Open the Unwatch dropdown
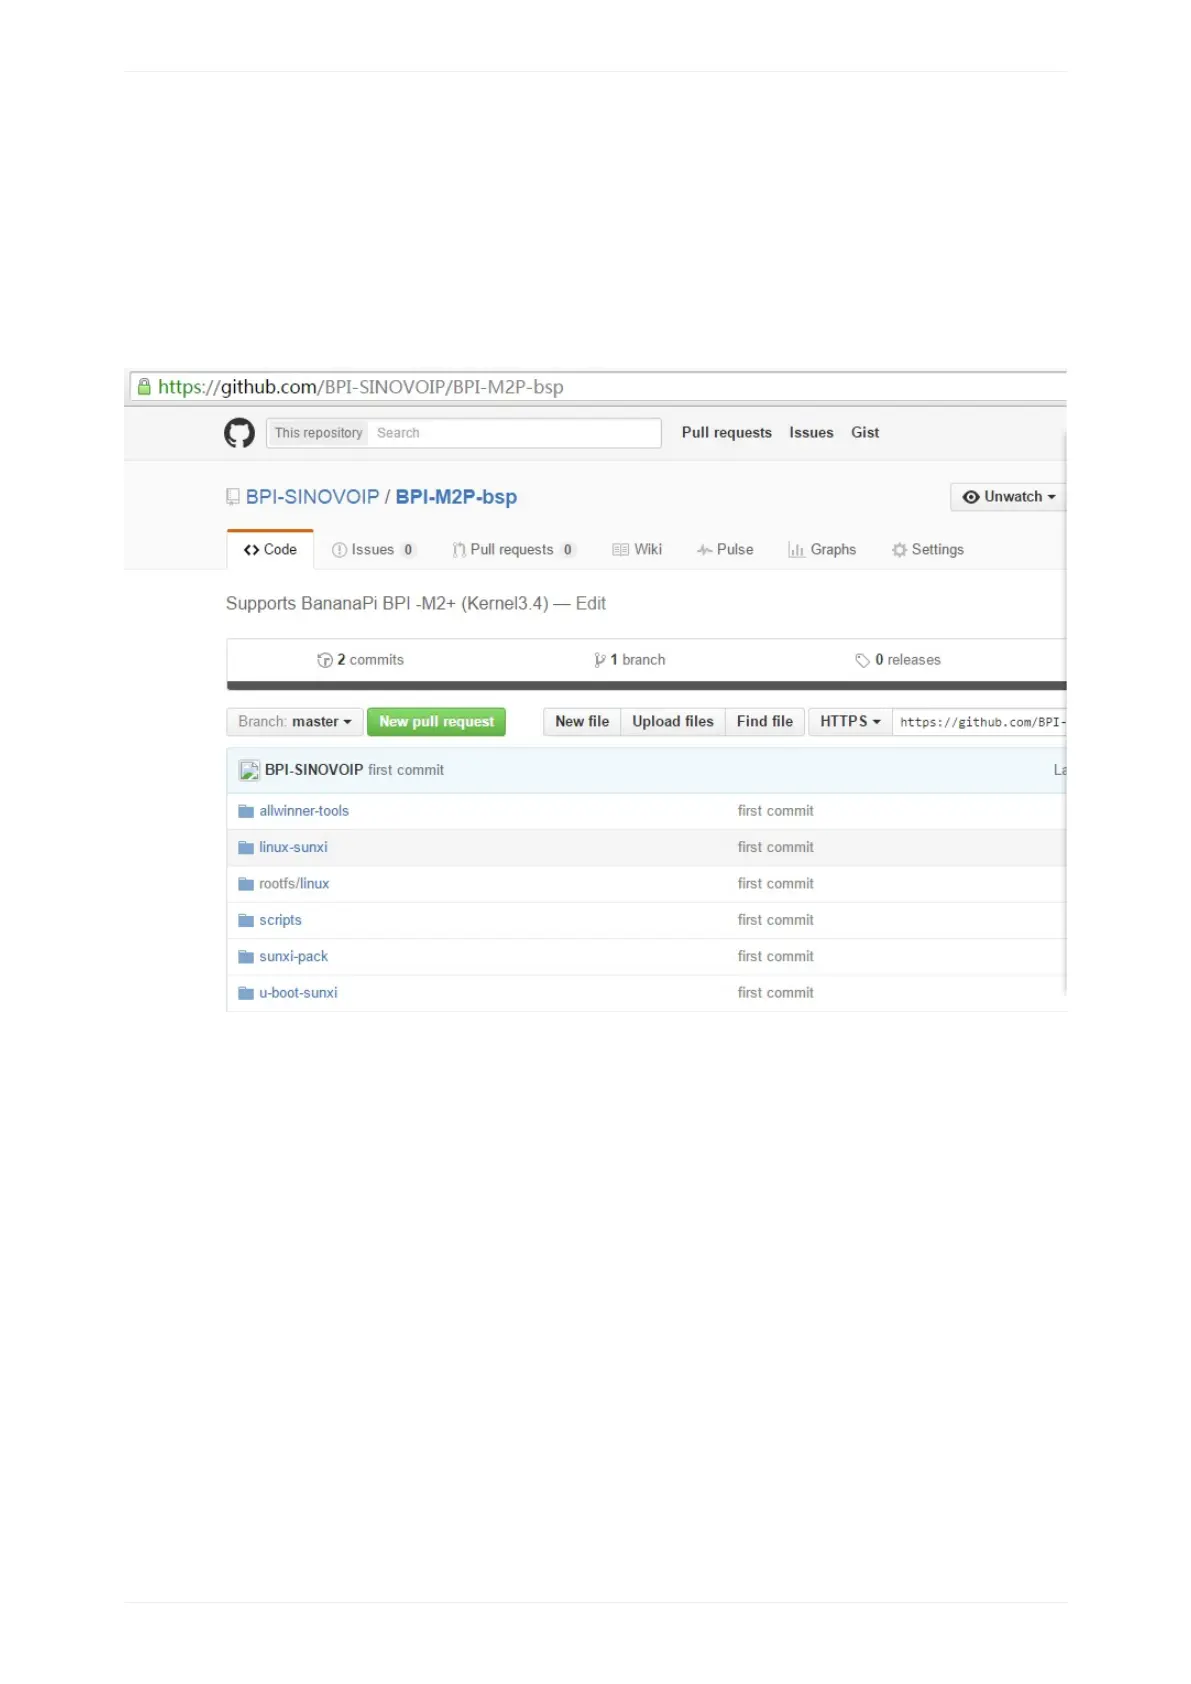Viewport: 1191px width, 1684px height. pos(1008,497)
